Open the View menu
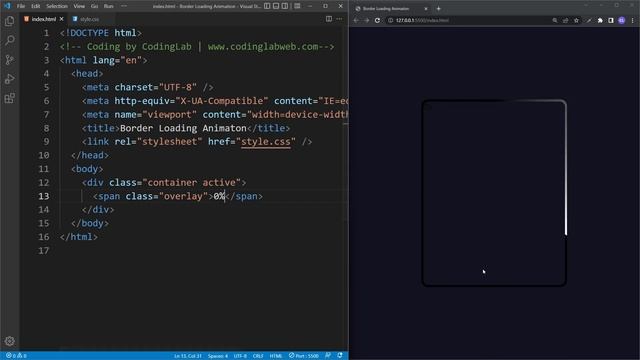Image resolution: width=640 pixels, height=360 pixels. [79, 6]
